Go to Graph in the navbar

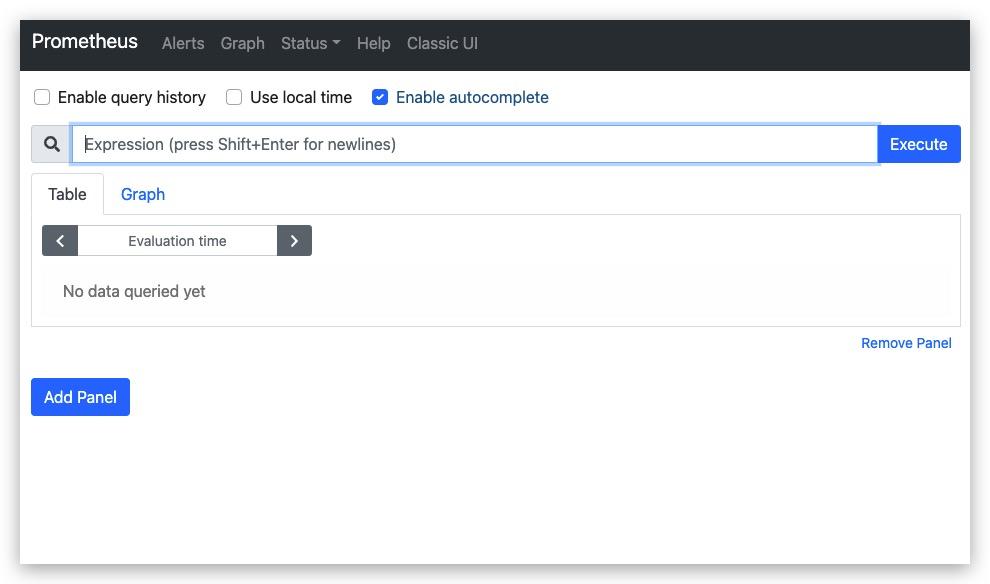coord(242,43)
